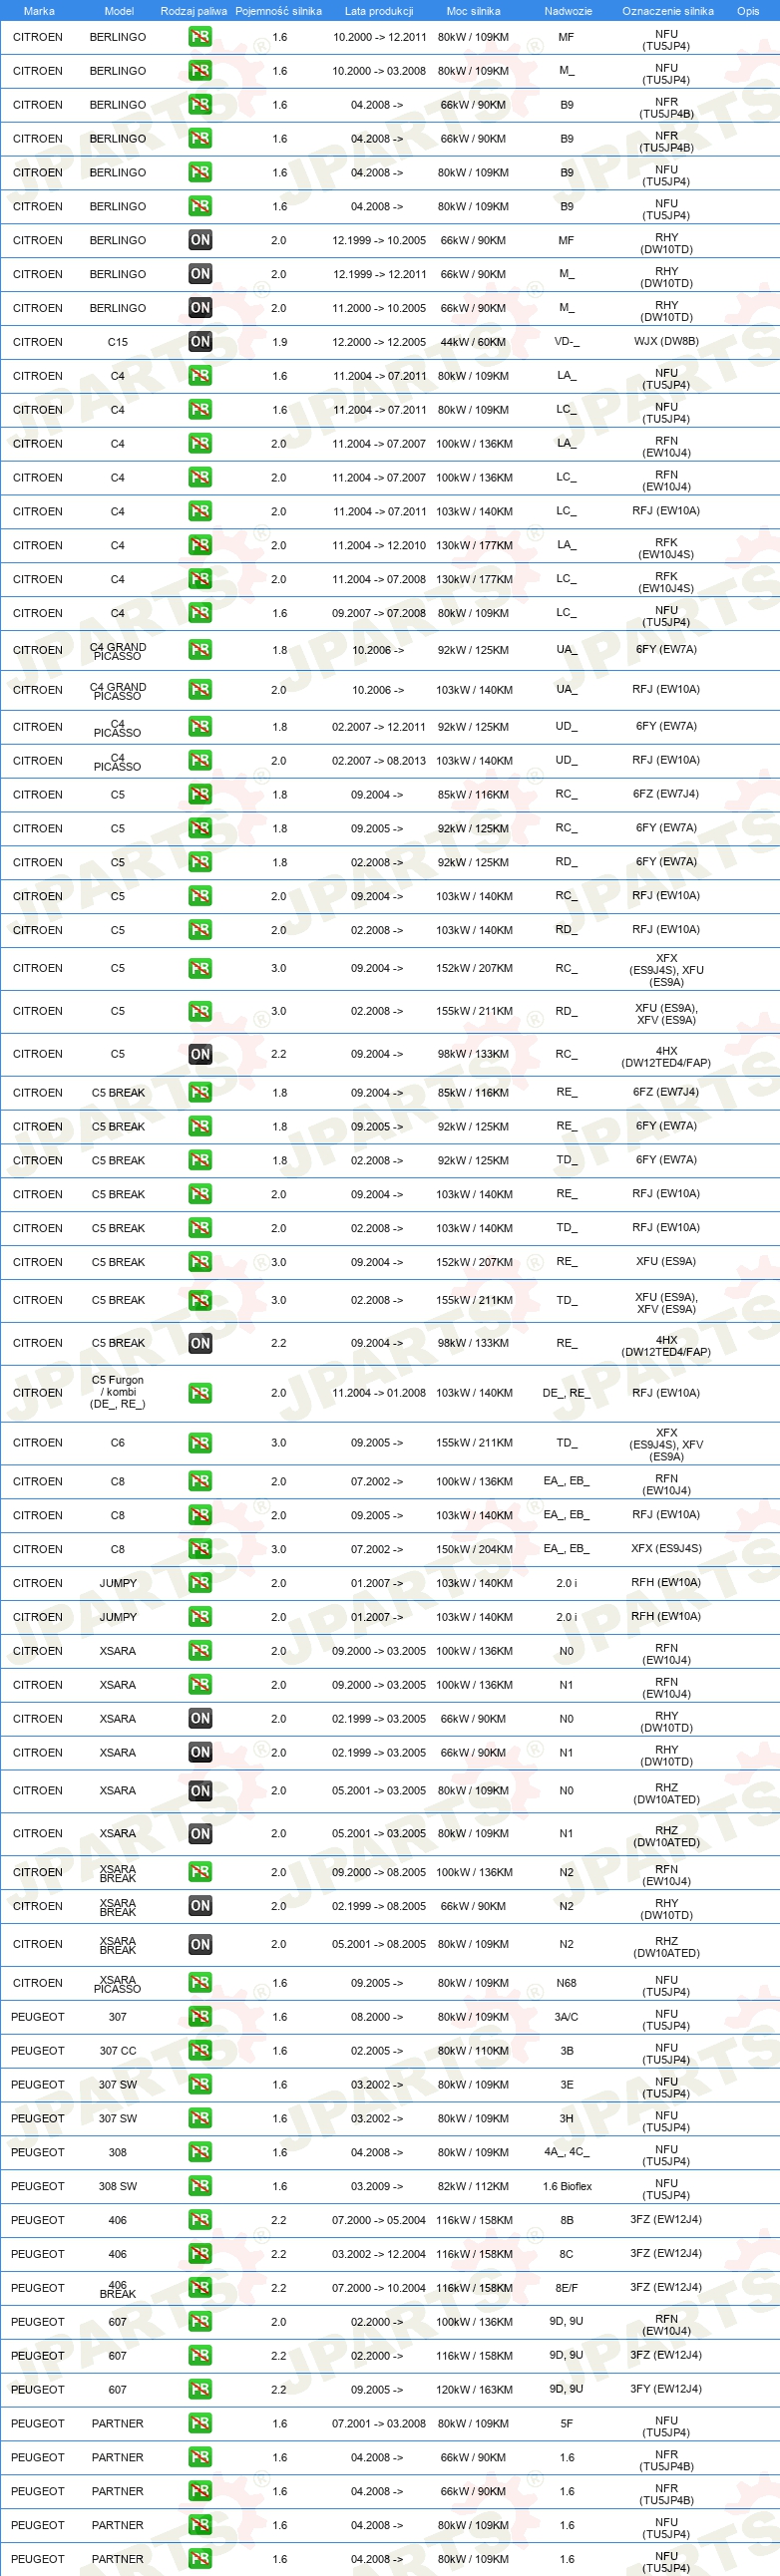Click the diesel icon in the C5 2.2 RC_ row
Image resolution: width=780 pixels, height=2576 pixels.
(200, 1054)
